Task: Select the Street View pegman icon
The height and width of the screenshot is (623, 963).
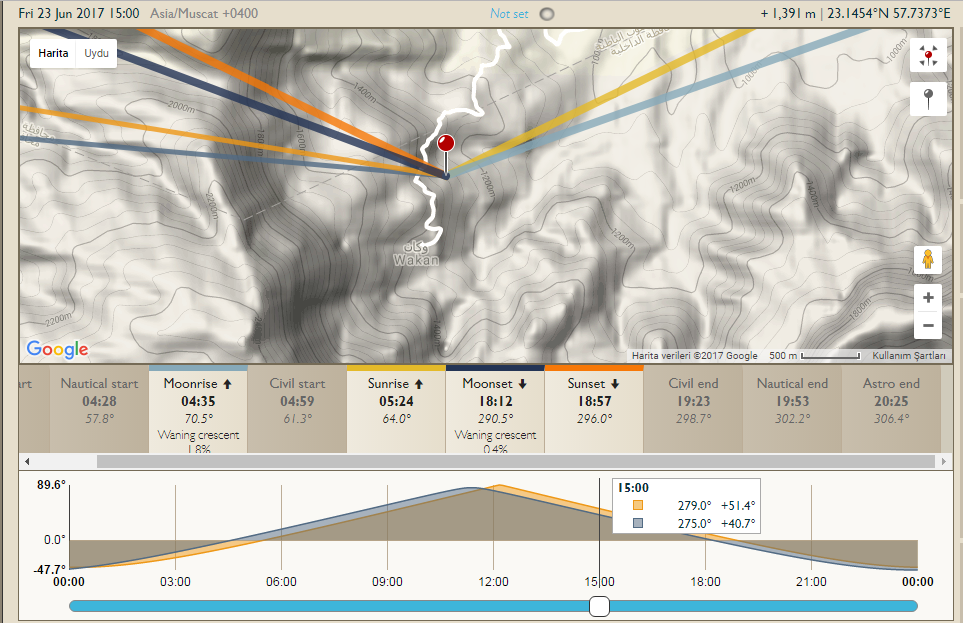Action: coord(928,260)
